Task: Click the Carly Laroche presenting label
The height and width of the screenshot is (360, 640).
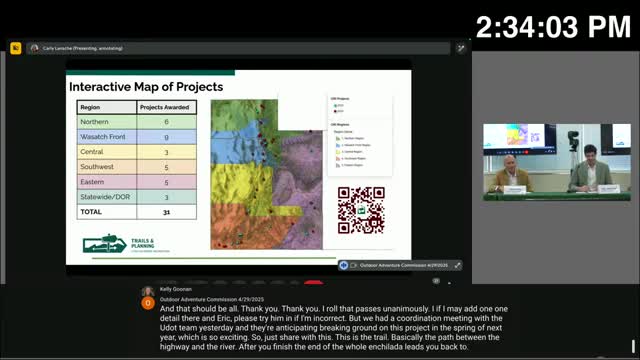Action: click(82, 48)
